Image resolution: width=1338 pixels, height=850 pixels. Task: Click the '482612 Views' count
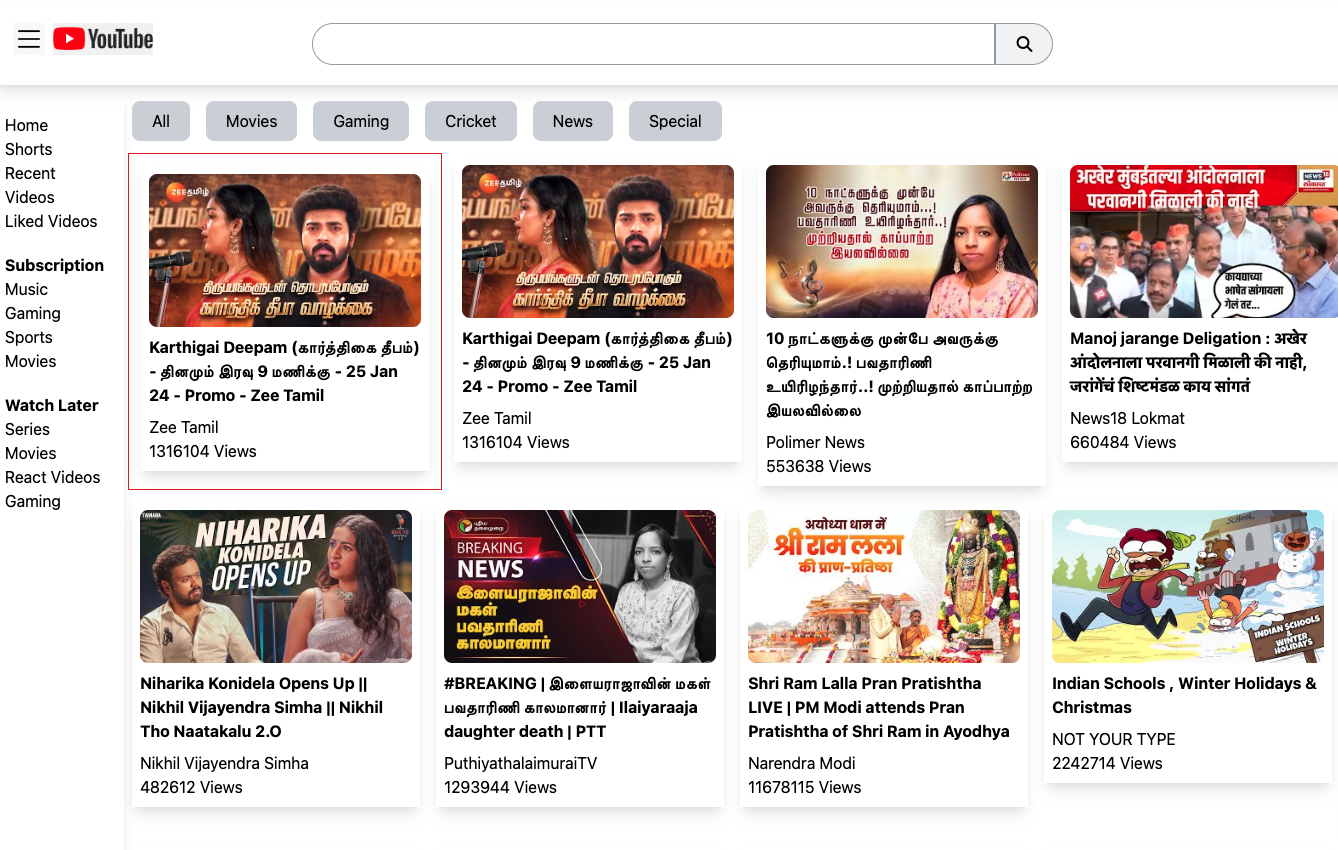[191, 787]
